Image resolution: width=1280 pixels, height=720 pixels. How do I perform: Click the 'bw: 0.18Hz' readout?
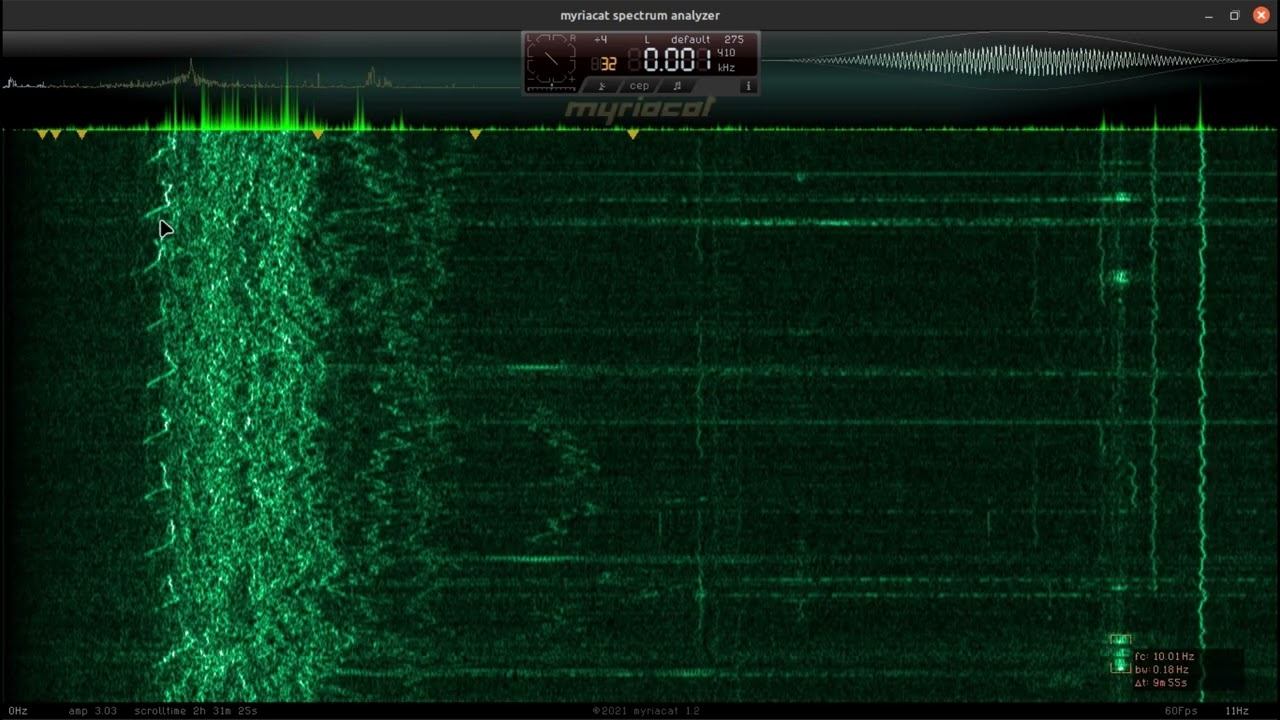click(x=1161, y=670)
